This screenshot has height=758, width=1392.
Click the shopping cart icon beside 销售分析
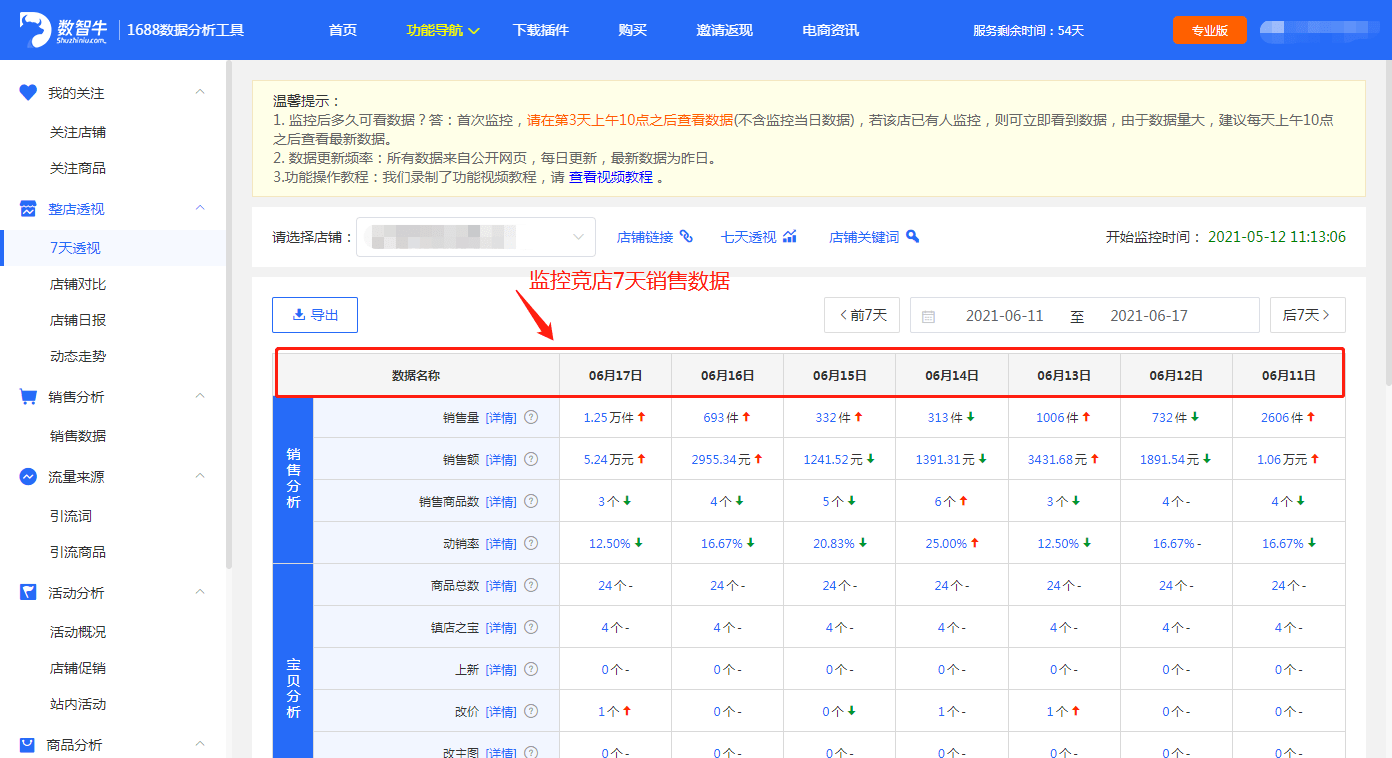click(x=29, y=397)
